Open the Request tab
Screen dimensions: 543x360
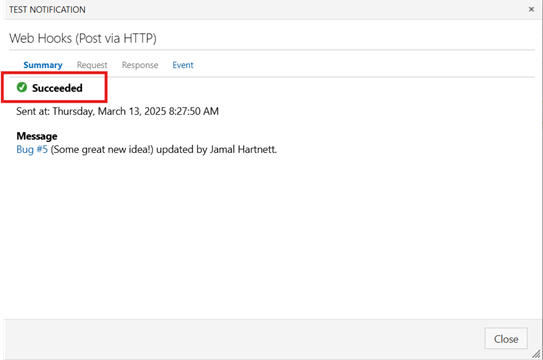[x=92, y=65]
